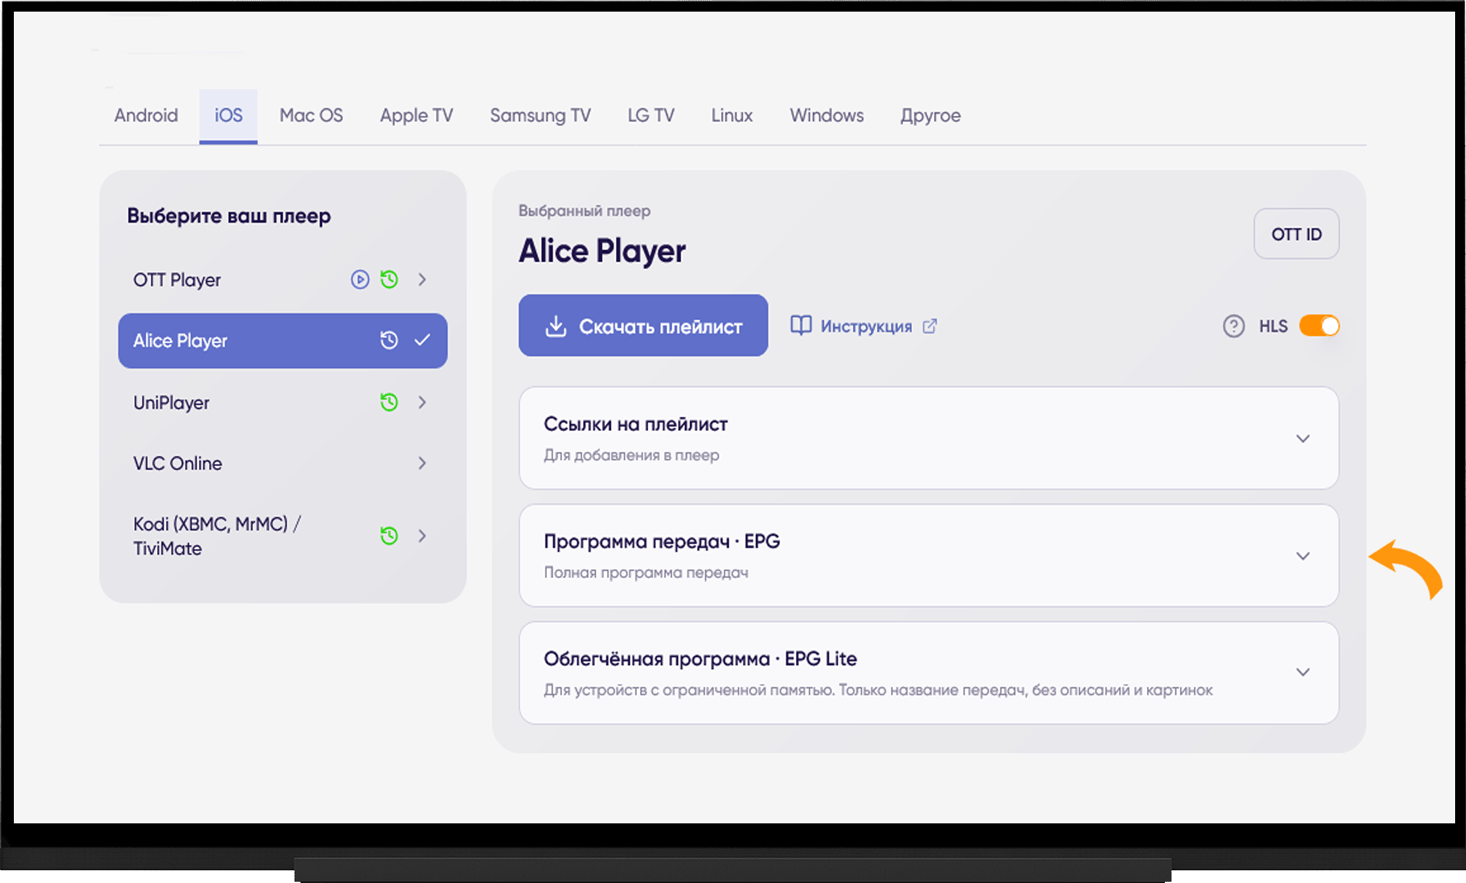This screenshot has height=883, width=1466.
Task: Expand the Программа передач · EPG section
Action: [x=929, y=555]
